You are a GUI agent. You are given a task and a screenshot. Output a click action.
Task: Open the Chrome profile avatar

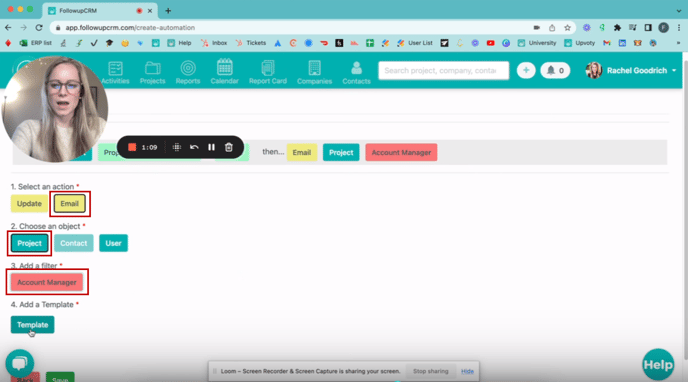pyautogui.click(x=663, y=28)
